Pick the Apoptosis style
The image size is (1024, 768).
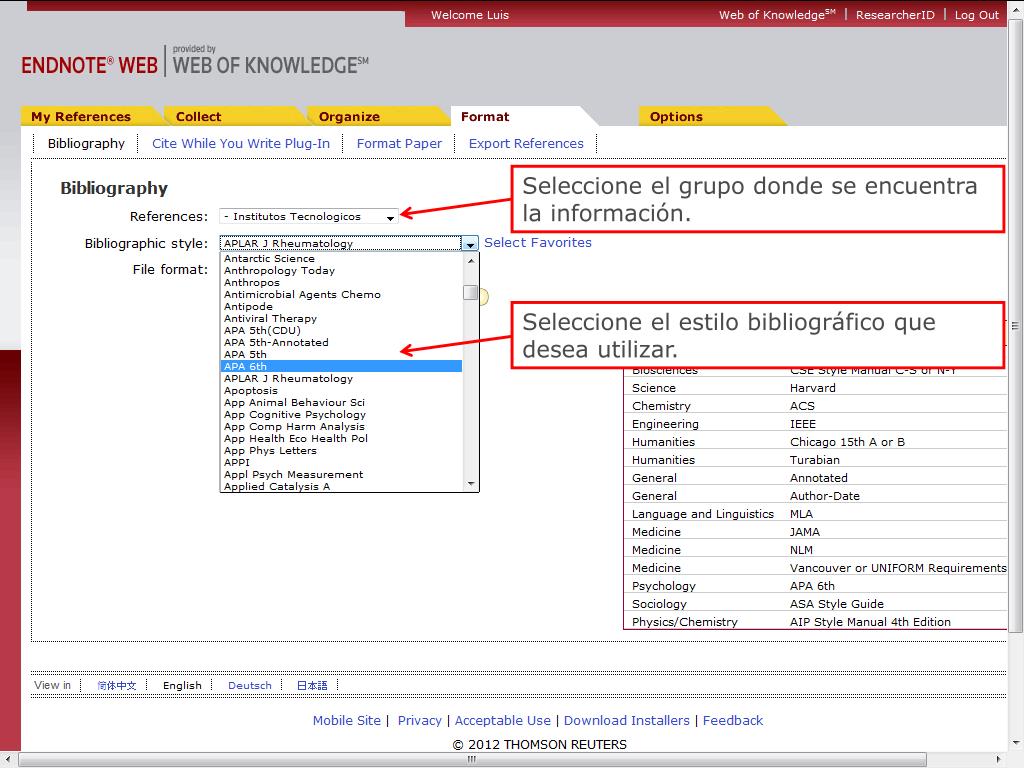tap(341, 391)
